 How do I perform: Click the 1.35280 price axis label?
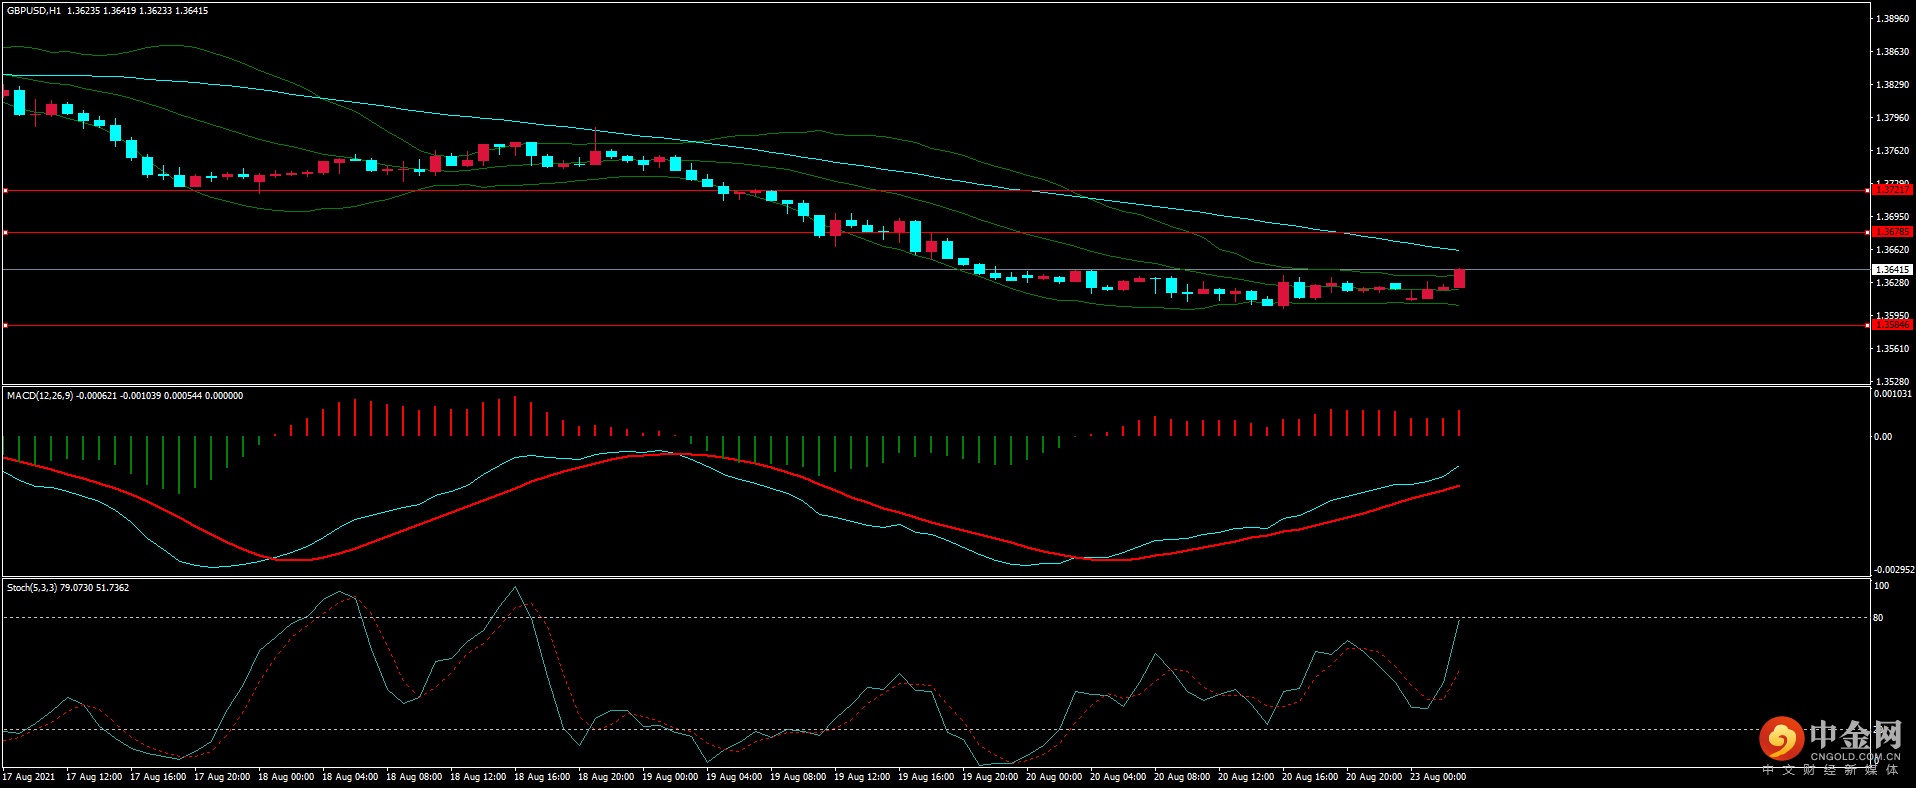coord(1892,382)
